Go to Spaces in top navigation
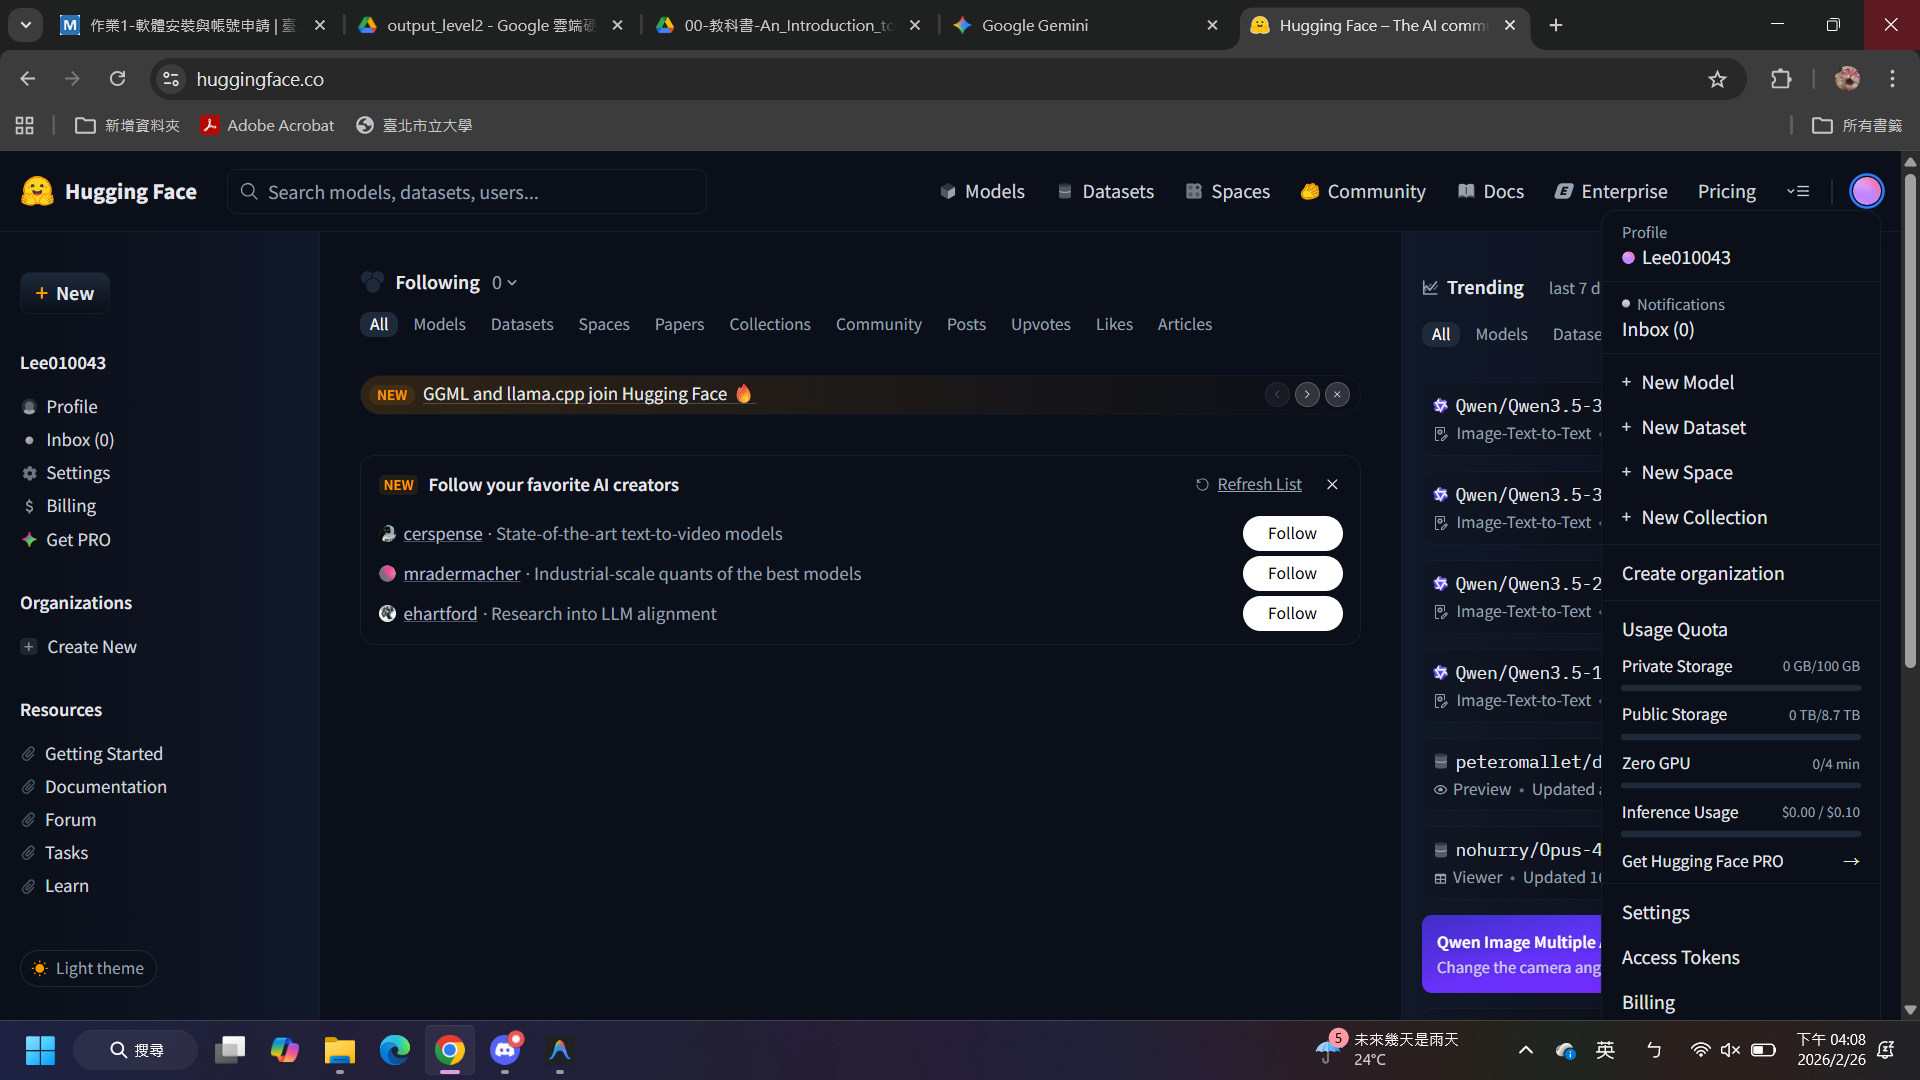Viewport: 1920px width, 1080px height. click(x=1227, y=191)
